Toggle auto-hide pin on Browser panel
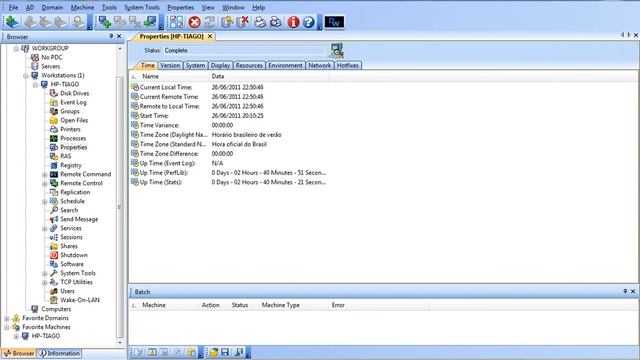This screenshot has width=640, height=360. (111, 36)
